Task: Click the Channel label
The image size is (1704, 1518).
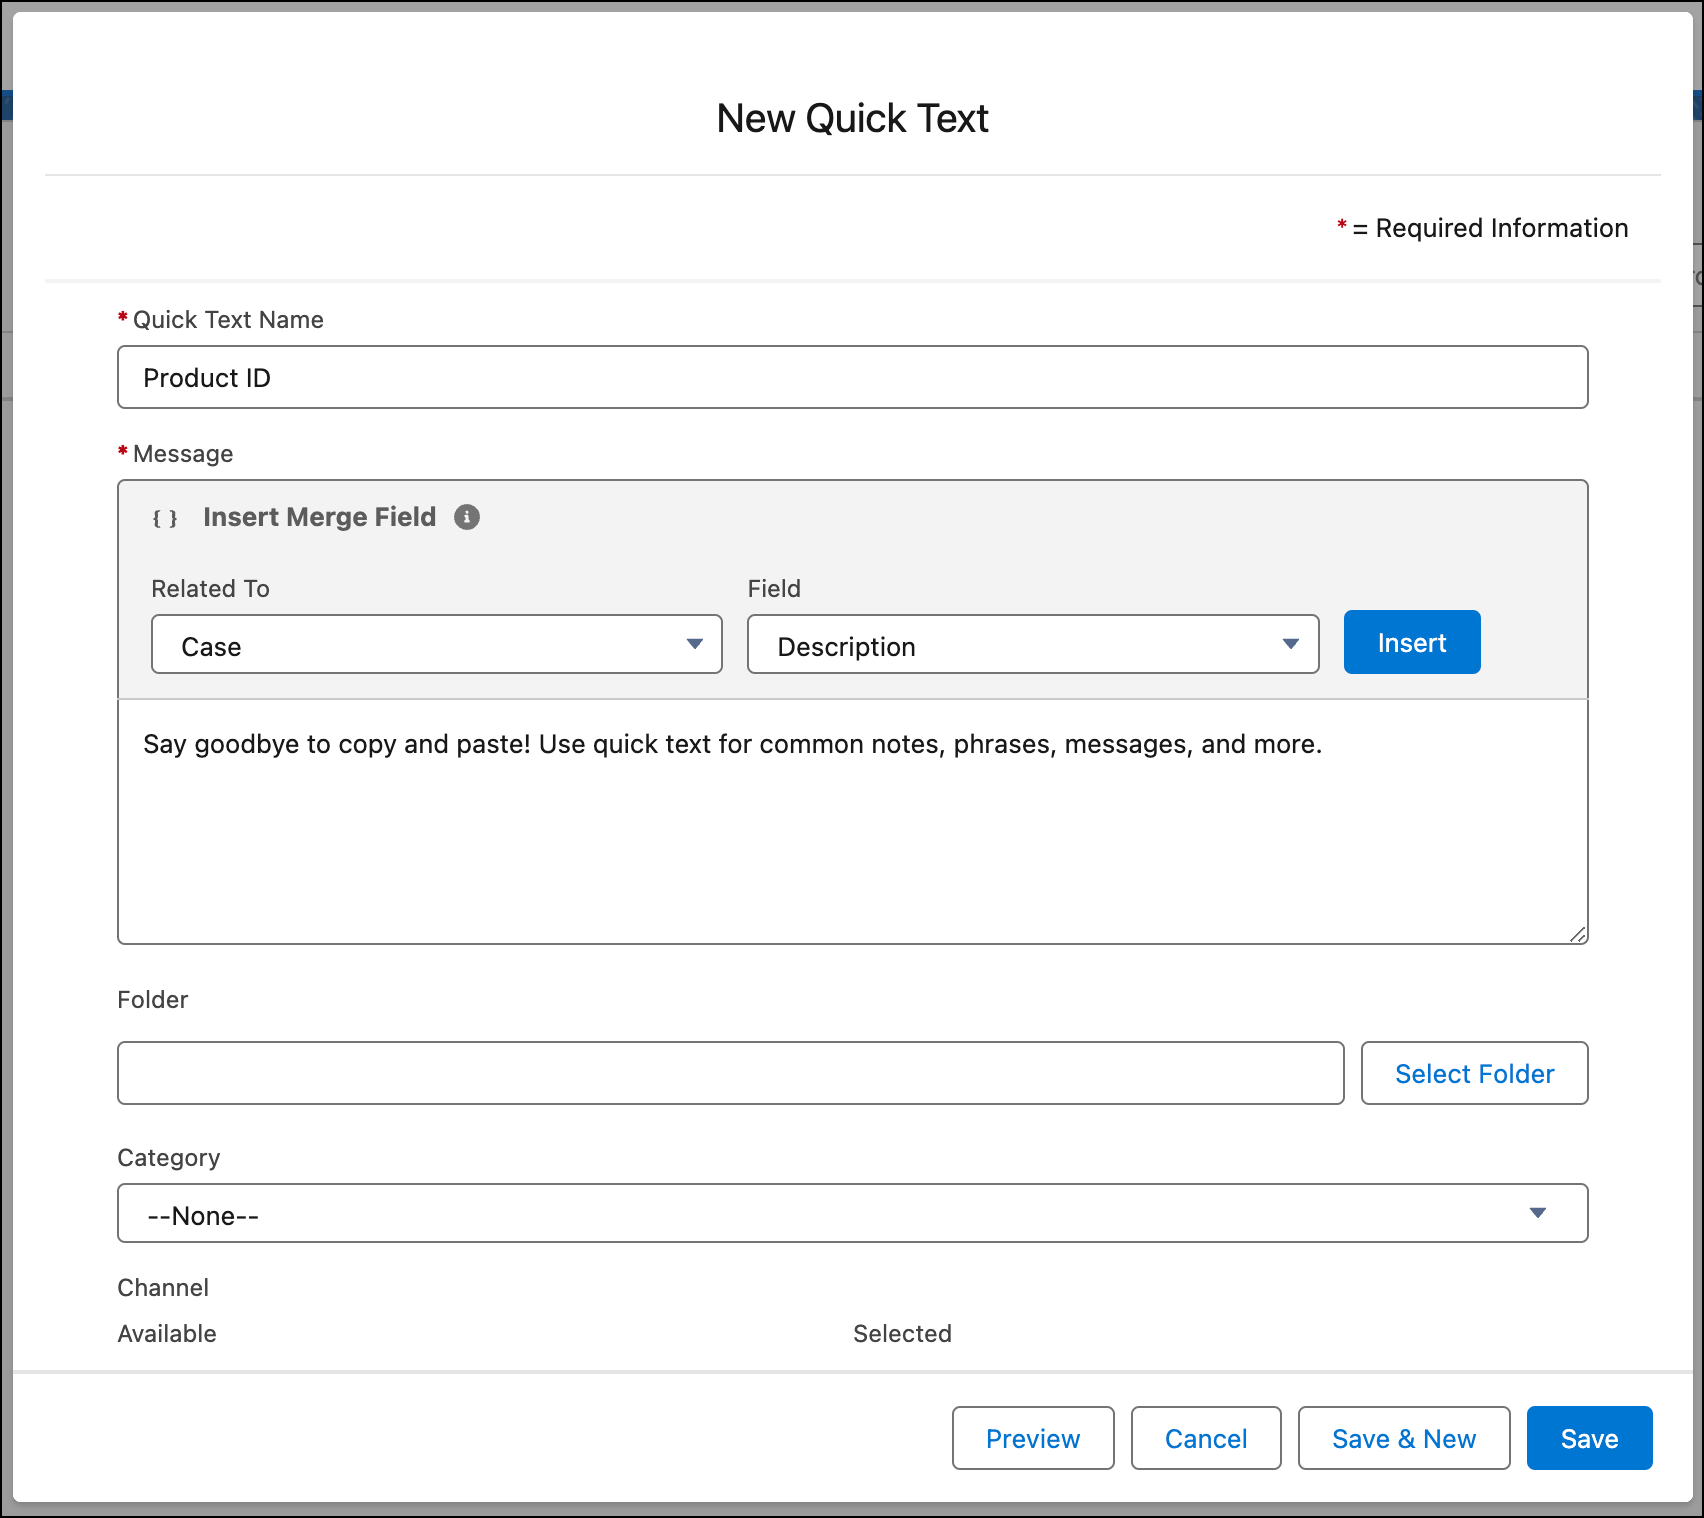Action: point(163,1287)
